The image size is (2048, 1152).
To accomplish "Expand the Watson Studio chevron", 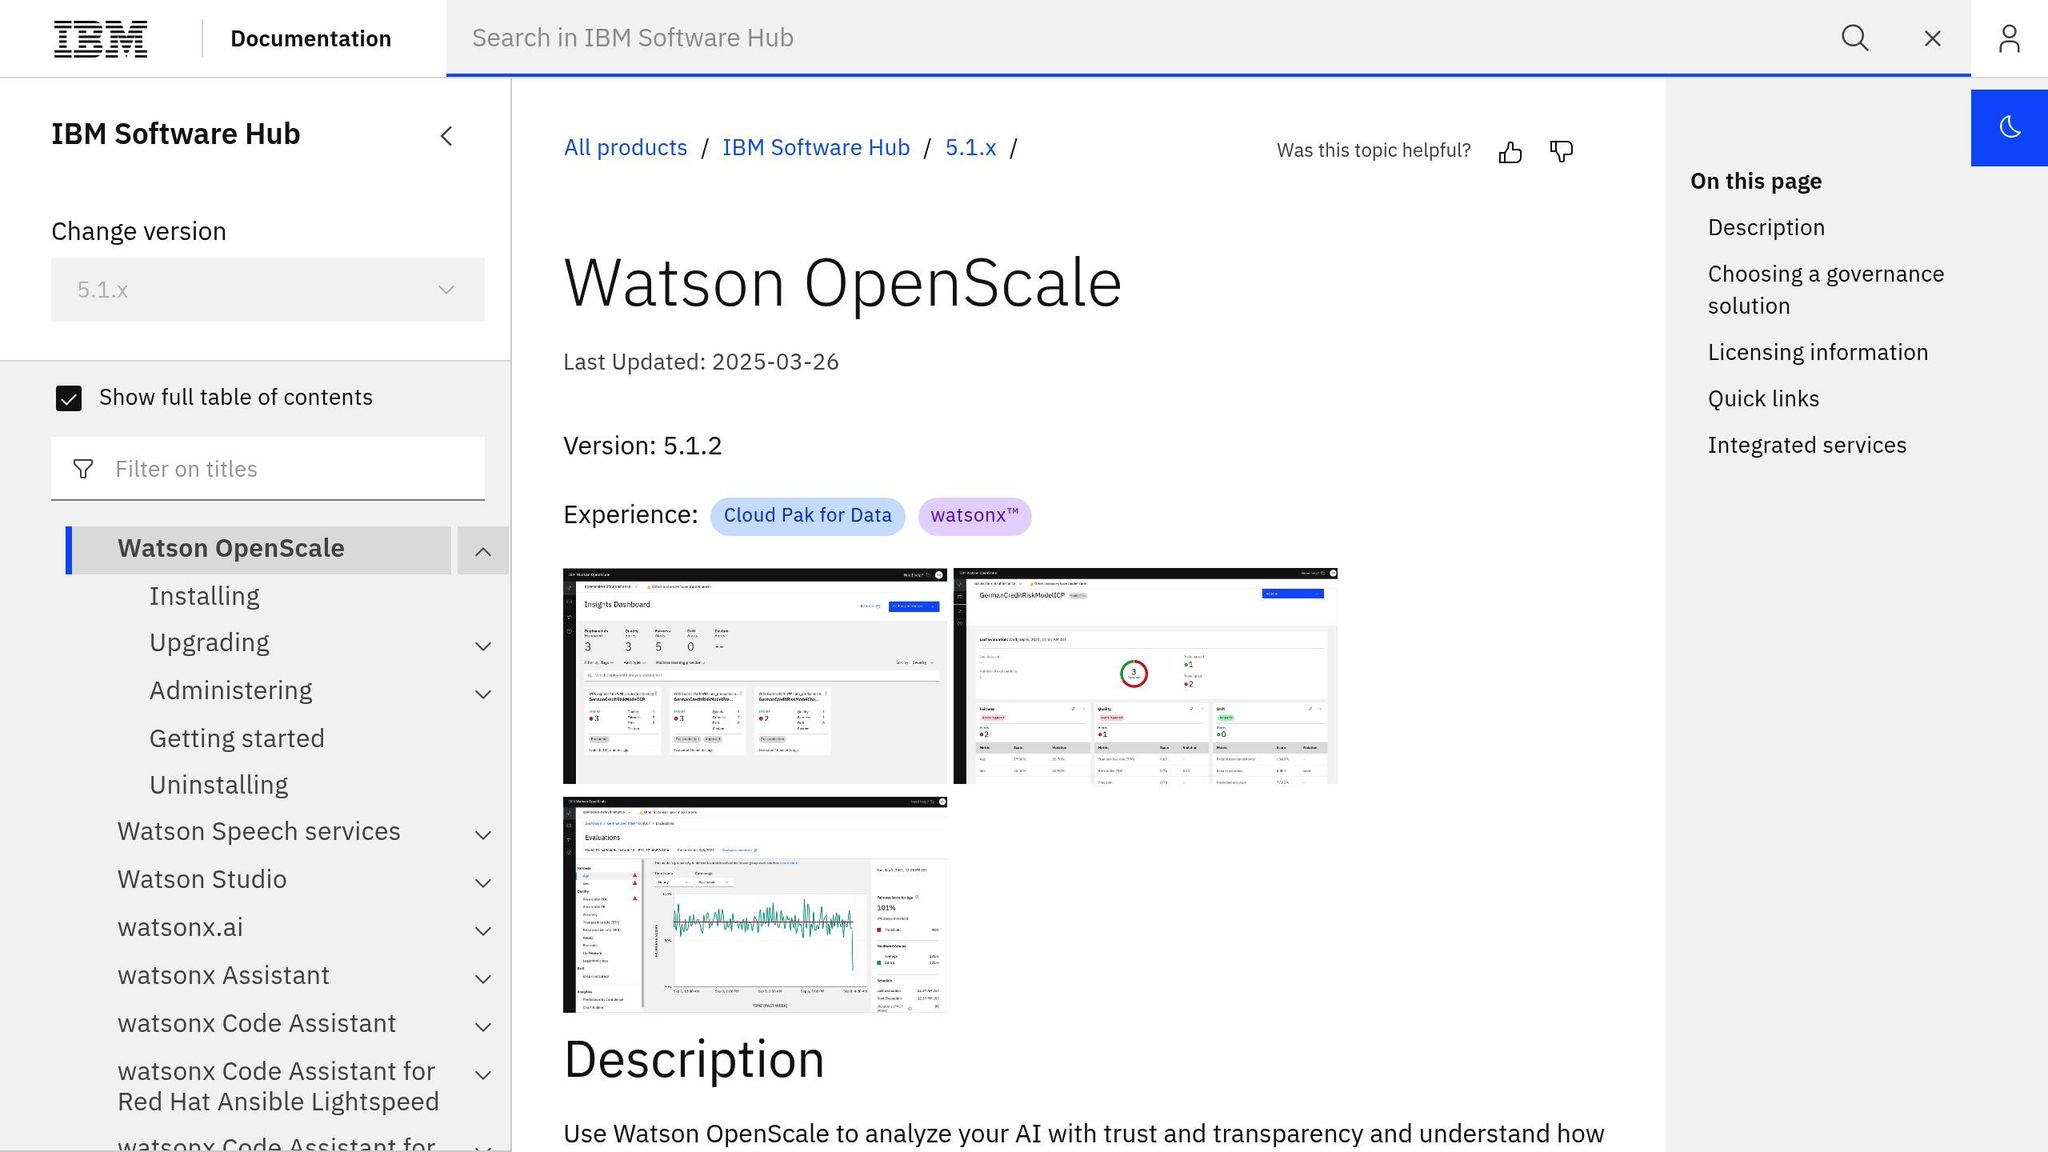I will coord(483,883).
